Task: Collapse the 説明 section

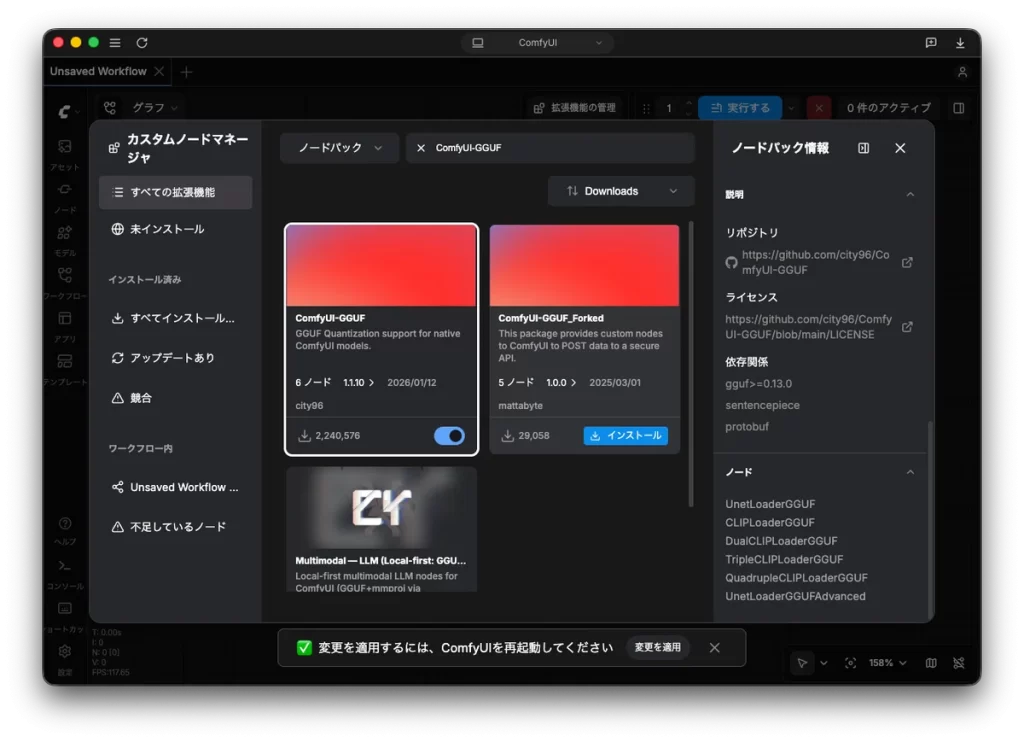Action: pyautogui.click(x=910, y=195)
